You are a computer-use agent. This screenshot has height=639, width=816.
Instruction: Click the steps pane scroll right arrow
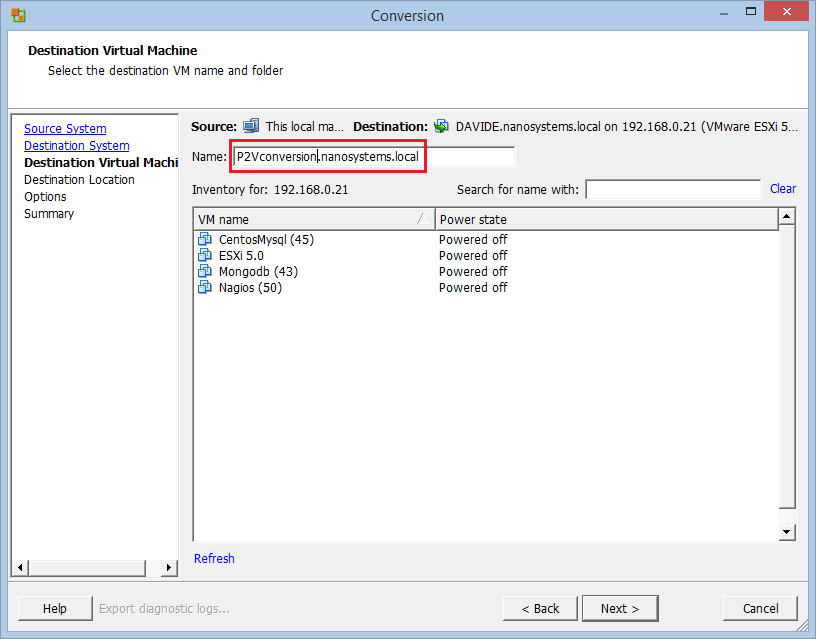(169, 567)
